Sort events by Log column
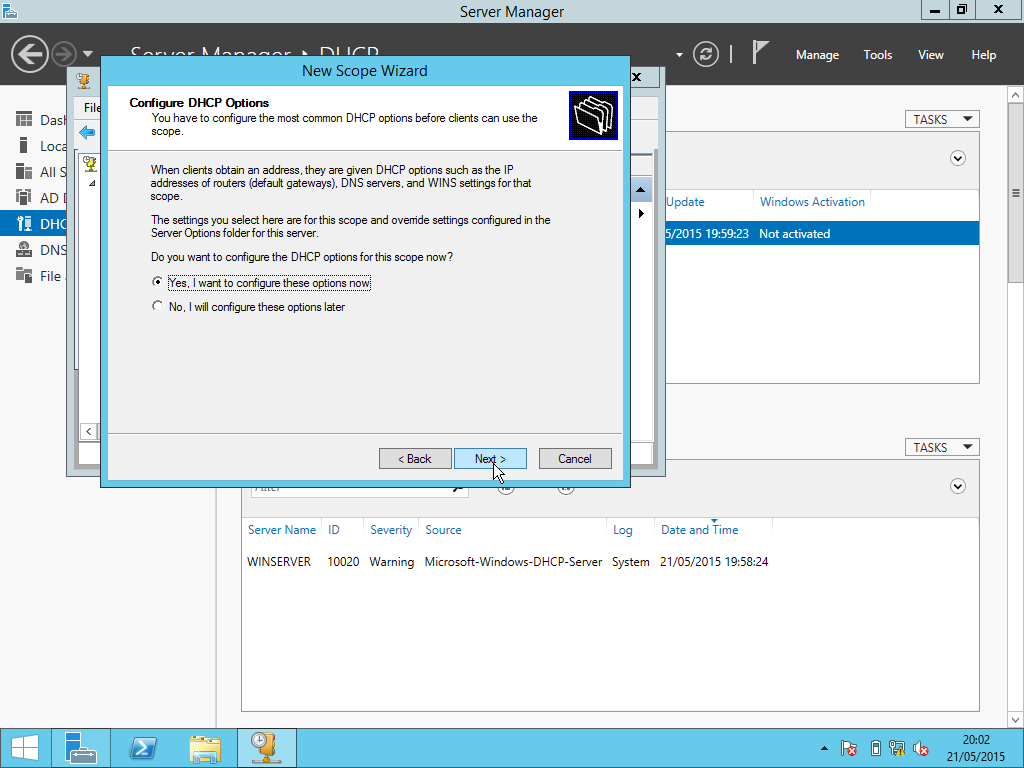Screen dimensions: 1024x768 point(622,530)
